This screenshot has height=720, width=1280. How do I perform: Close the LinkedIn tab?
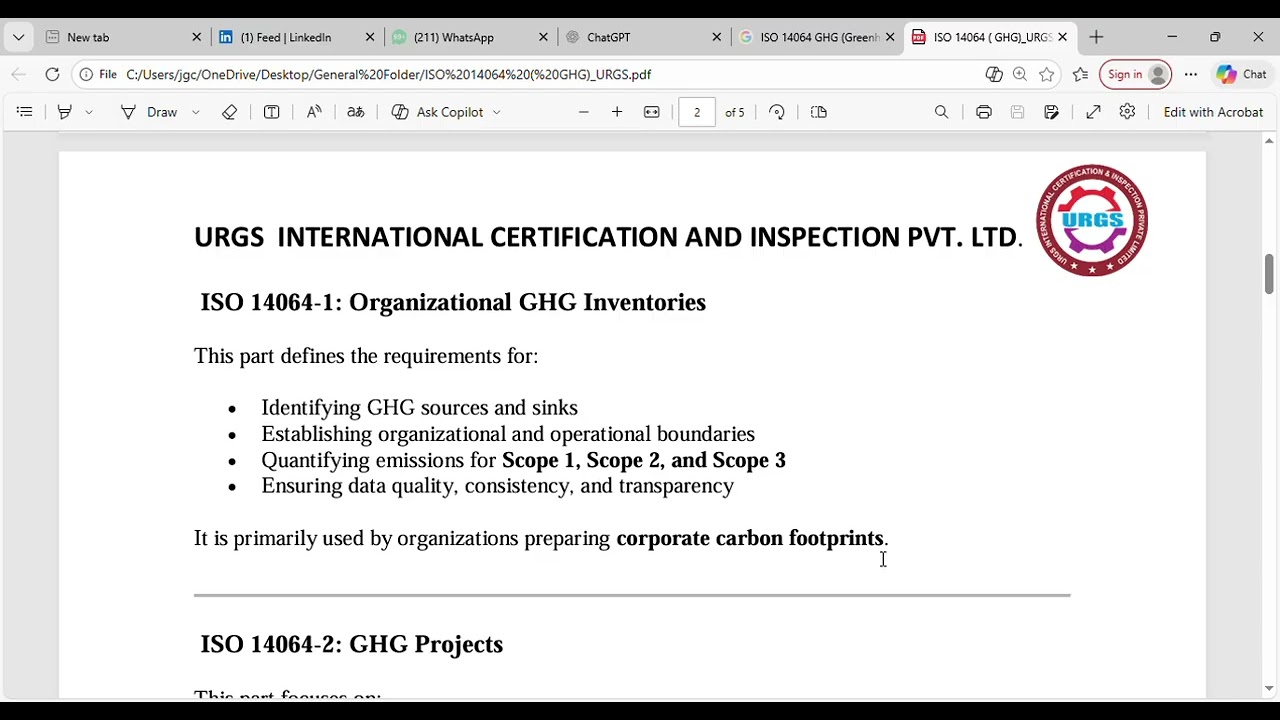(370, 37)
